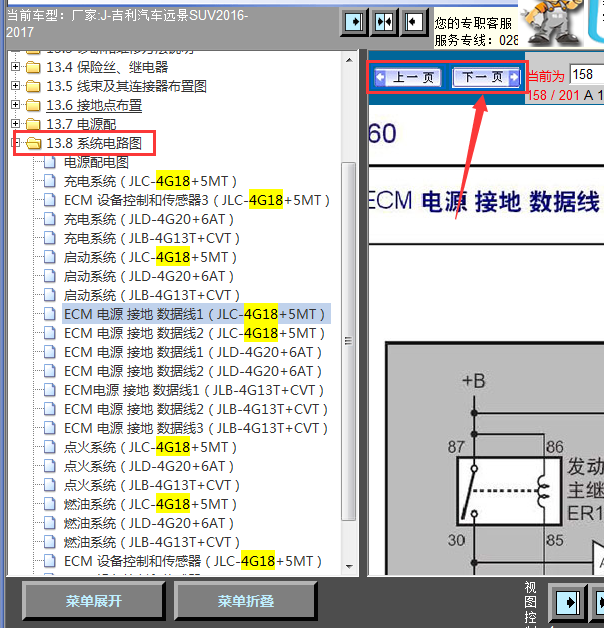This screenshot has height=628, width=604.
Task: Click document icon of 点火系统 (JLB-4G13T+CVT)
Action: 50,485
